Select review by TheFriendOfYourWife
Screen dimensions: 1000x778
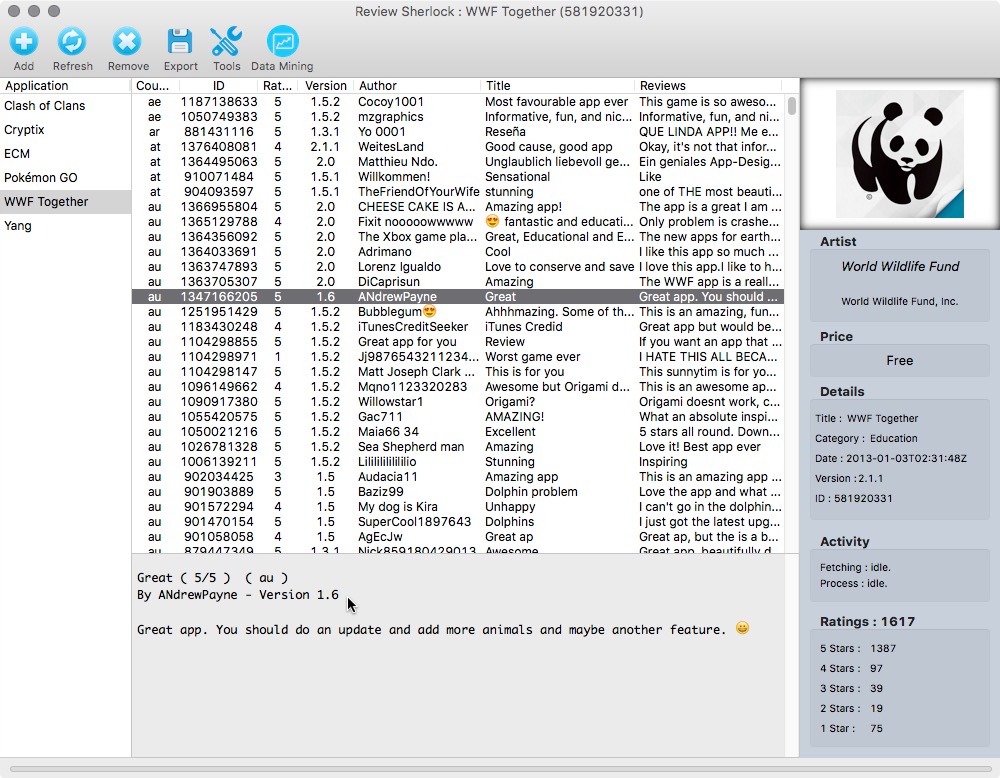458,192
